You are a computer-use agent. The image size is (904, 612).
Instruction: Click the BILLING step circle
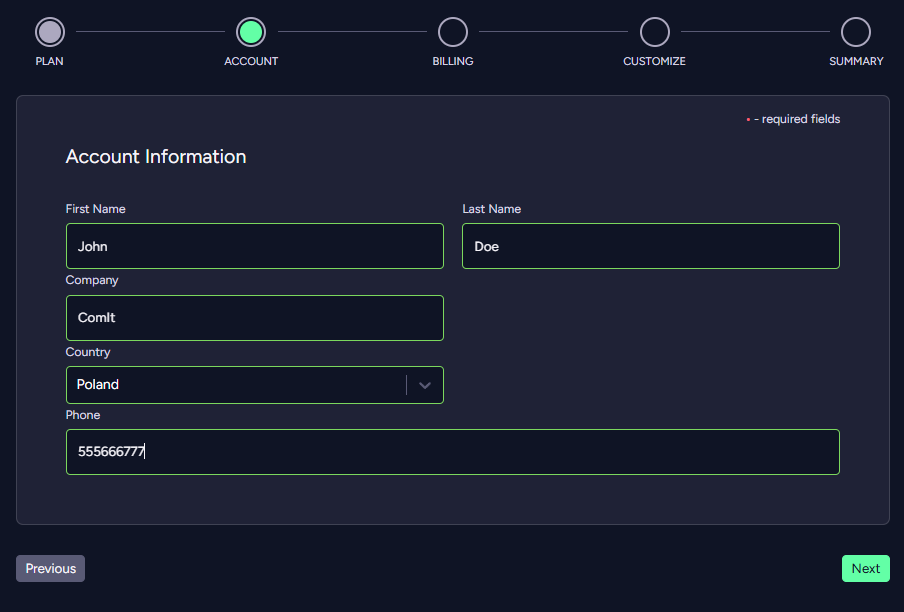453,32
